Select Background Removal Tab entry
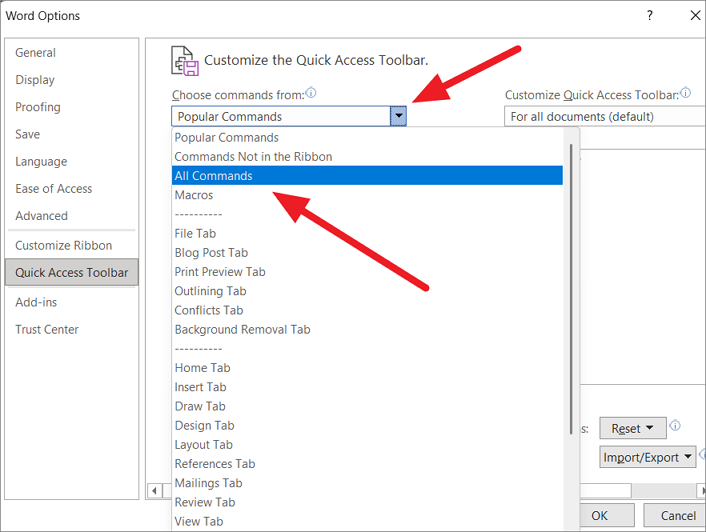The height and width of the screenshot is (532, 706). [367, 329]
